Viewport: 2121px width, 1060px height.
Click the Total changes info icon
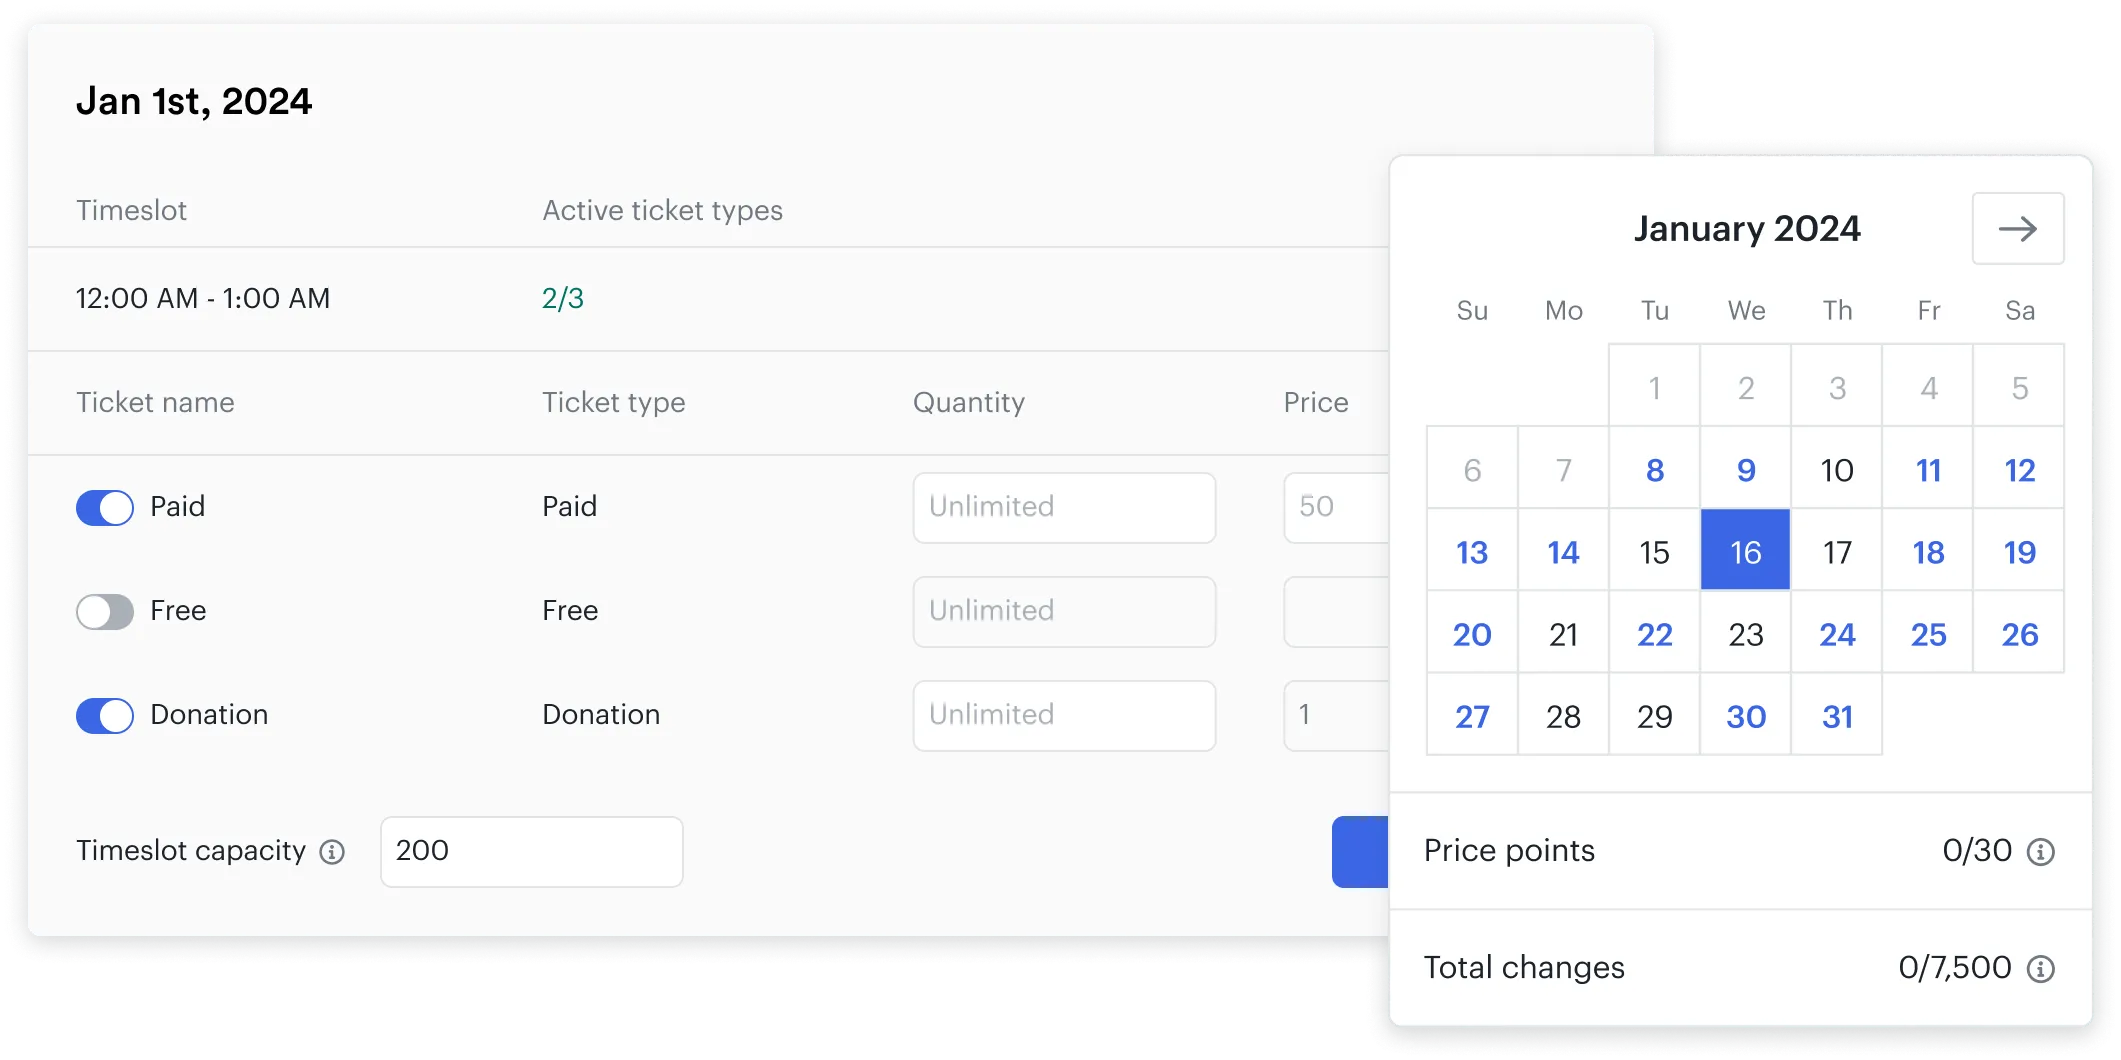tap(2044, 968)
